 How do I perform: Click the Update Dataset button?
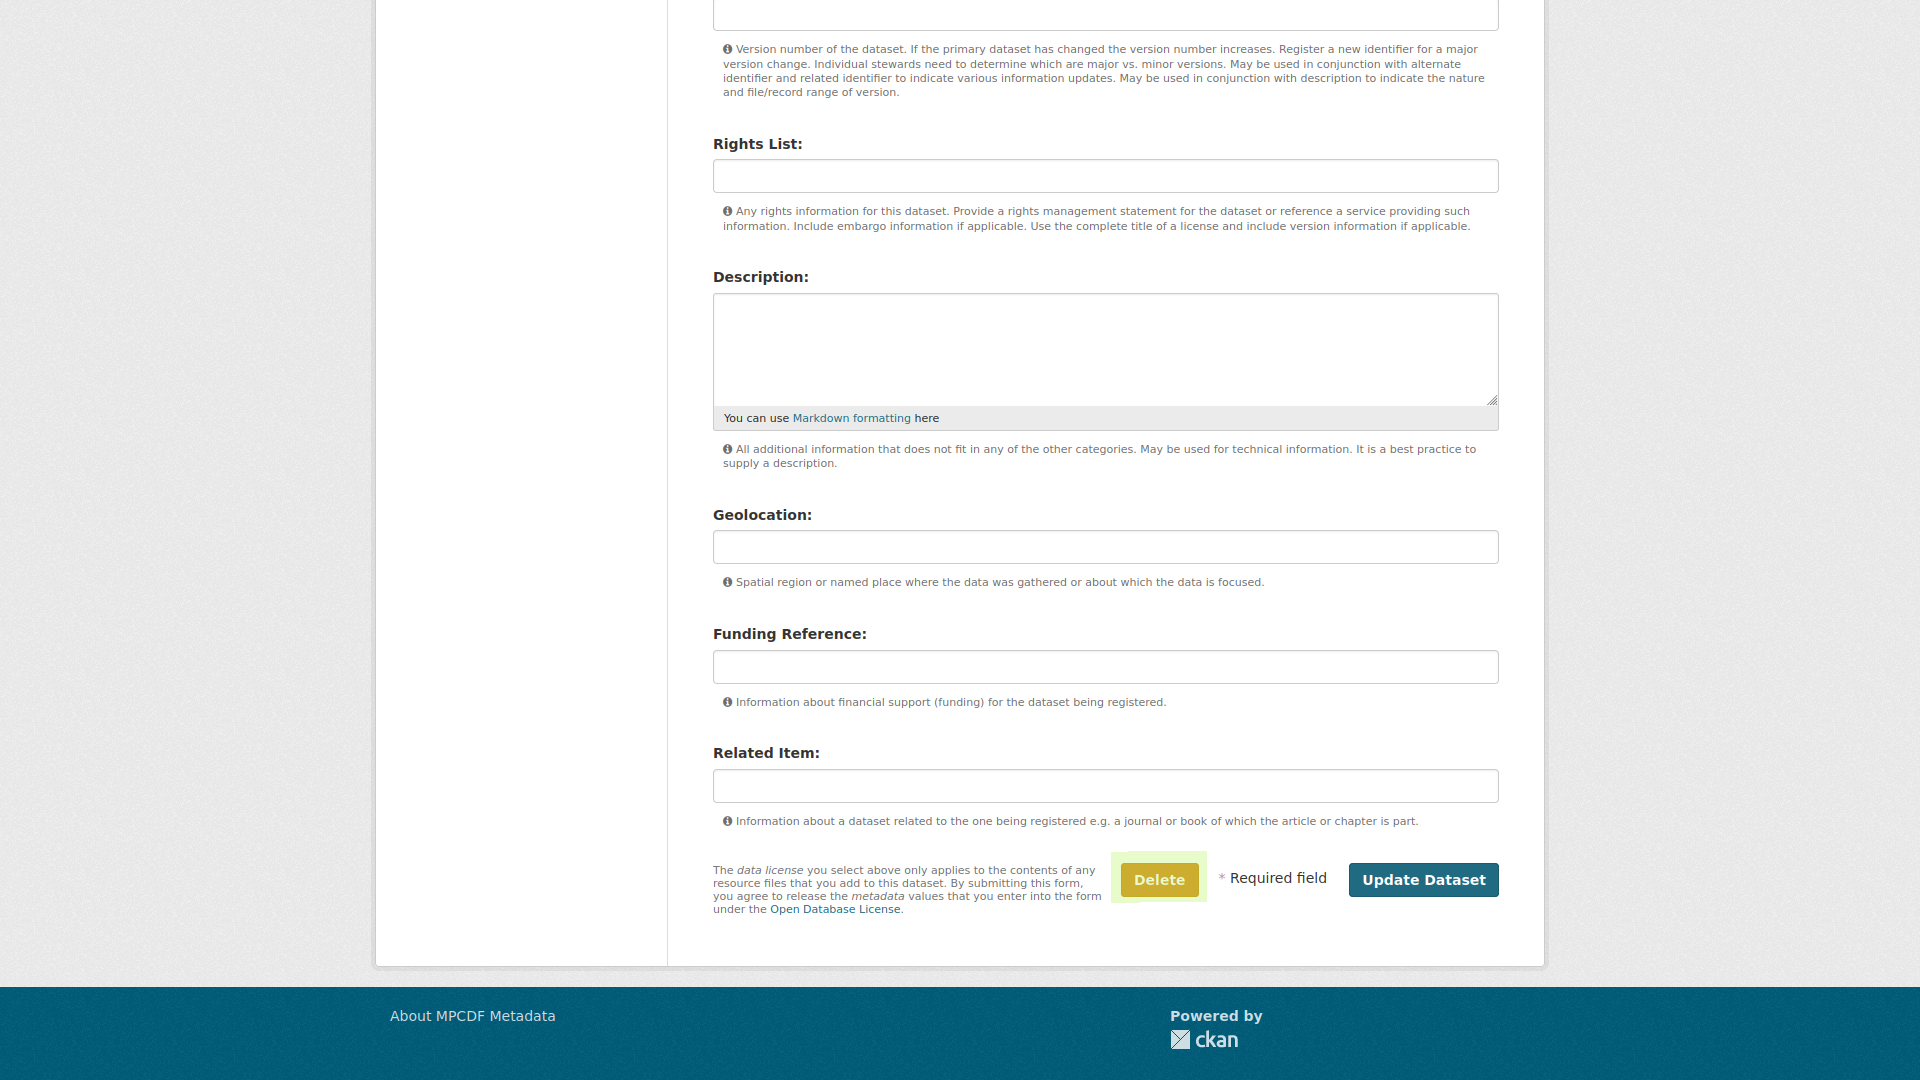[x=1423, y=878]
